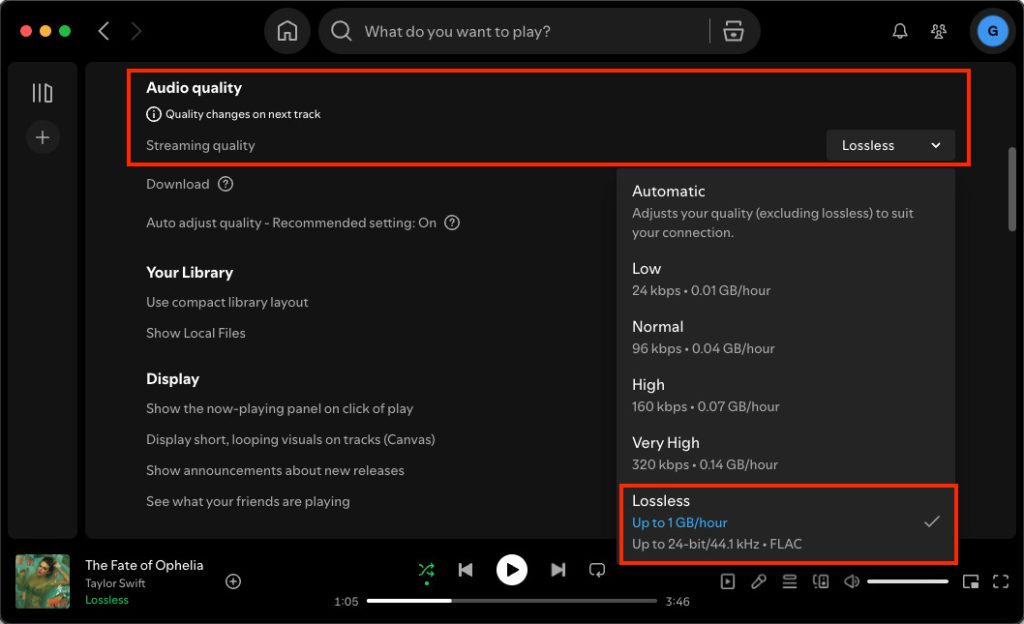This screenshot has width=1024, height=624.
Task: Open the lyrics microphone icon
Action: tap(759, 581)
